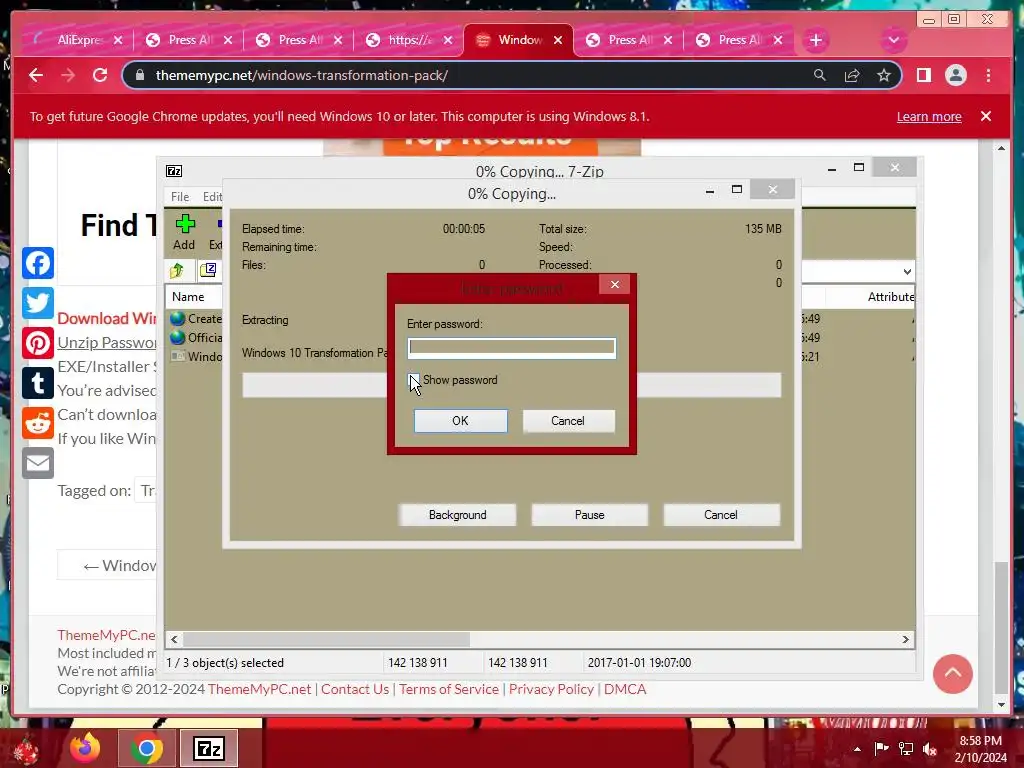1024x768 pixels.
Task: Share page on Tumblr icon
Action: click(x=38, y=383)
